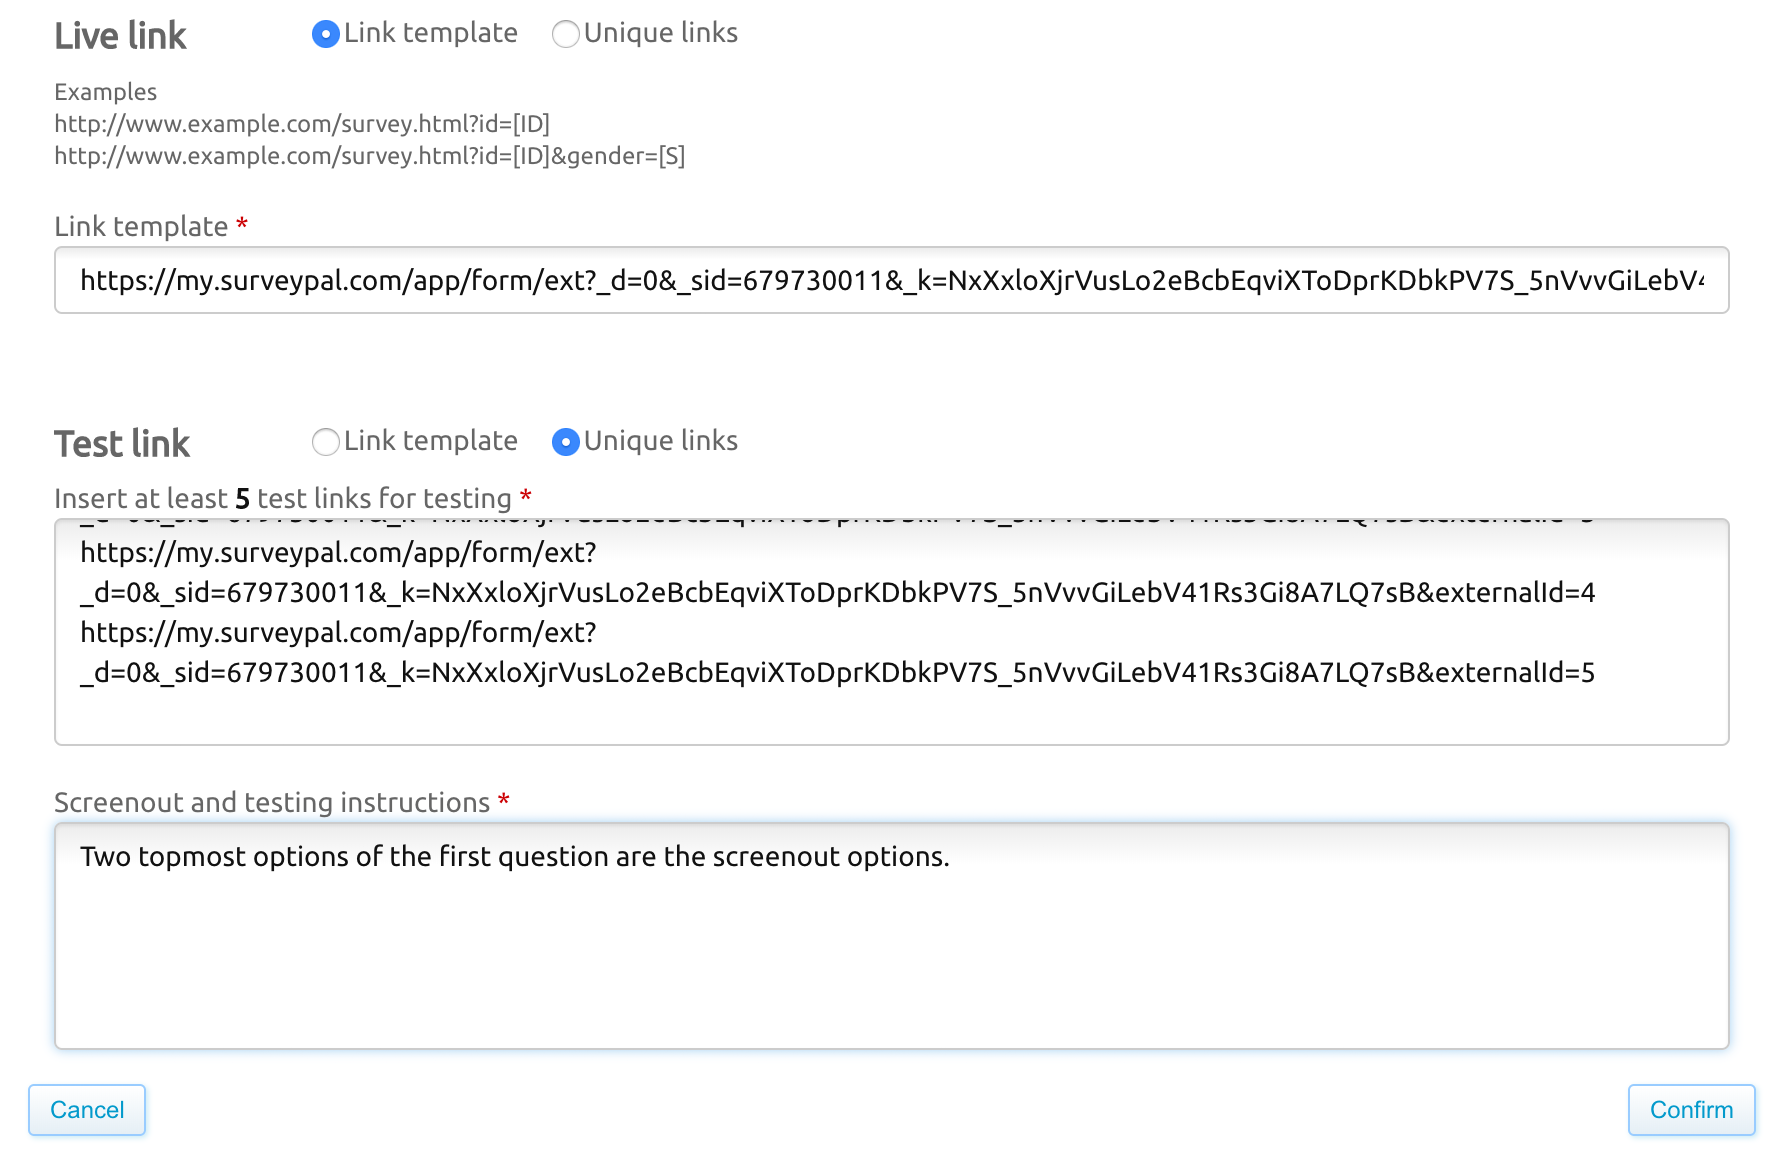Select Link template radio under Test link
The height and width of the screenshot is (1152, 1766).
tap(325, 442)
